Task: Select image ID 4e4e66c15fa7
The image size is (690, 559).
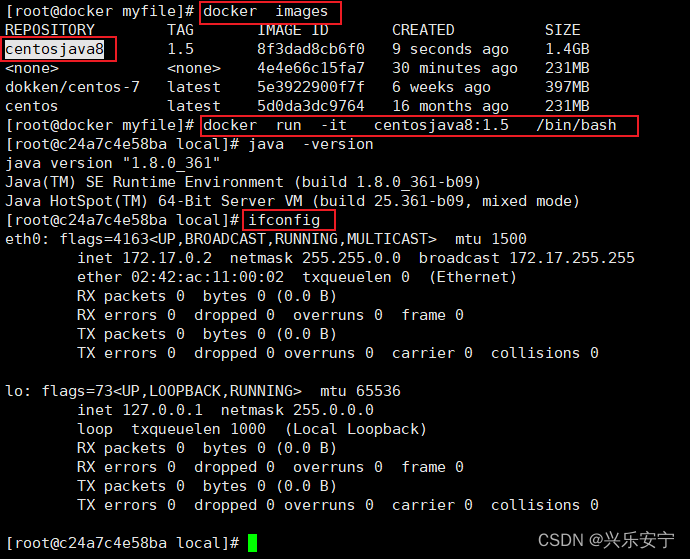Action: coord(311,68)
